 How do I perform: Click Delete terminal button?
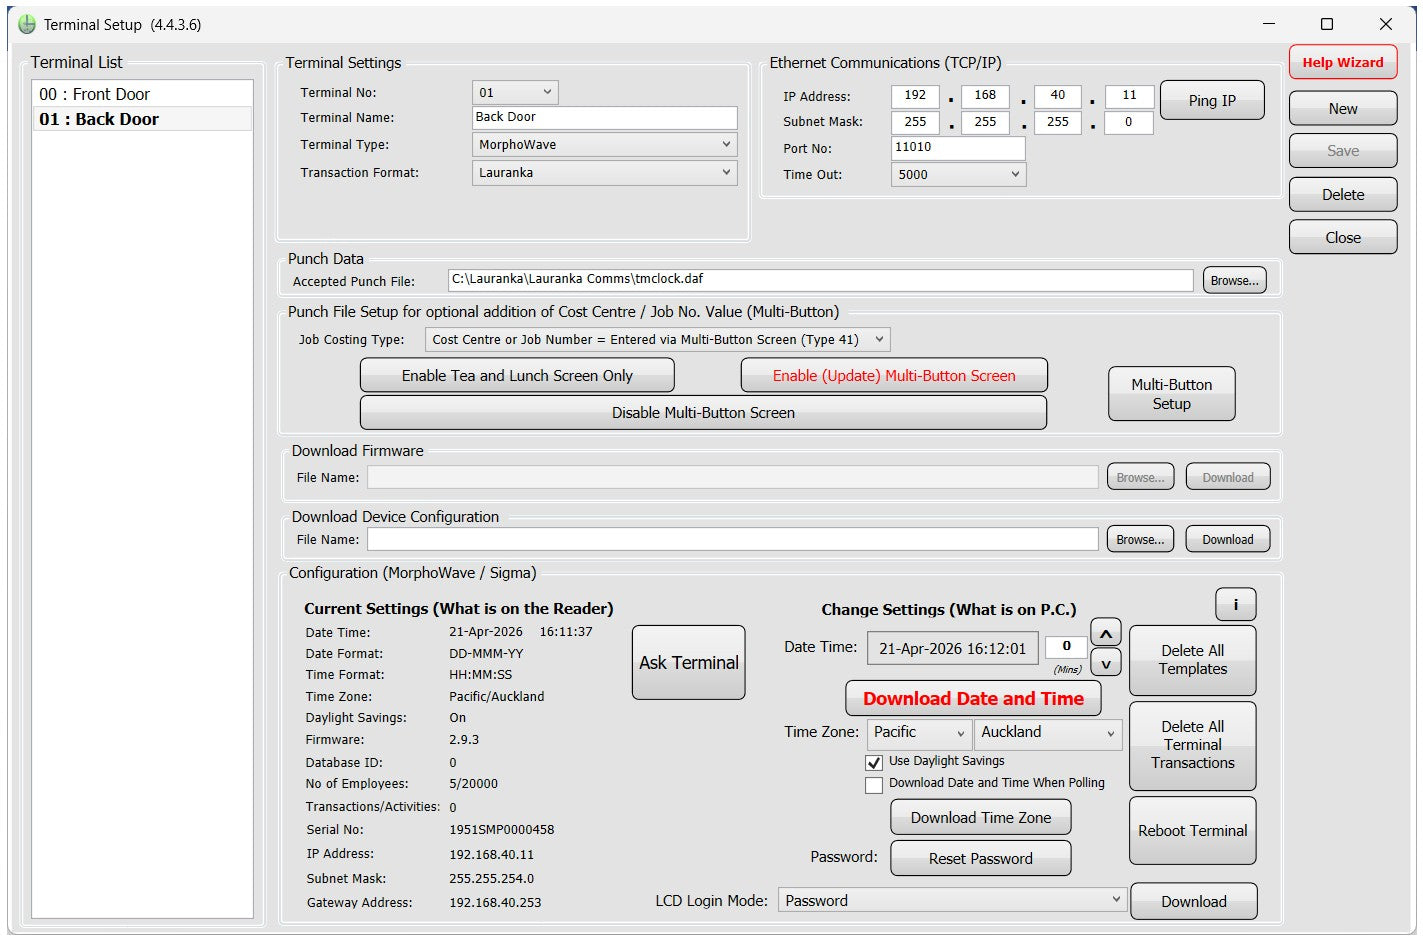[1343, 195]
